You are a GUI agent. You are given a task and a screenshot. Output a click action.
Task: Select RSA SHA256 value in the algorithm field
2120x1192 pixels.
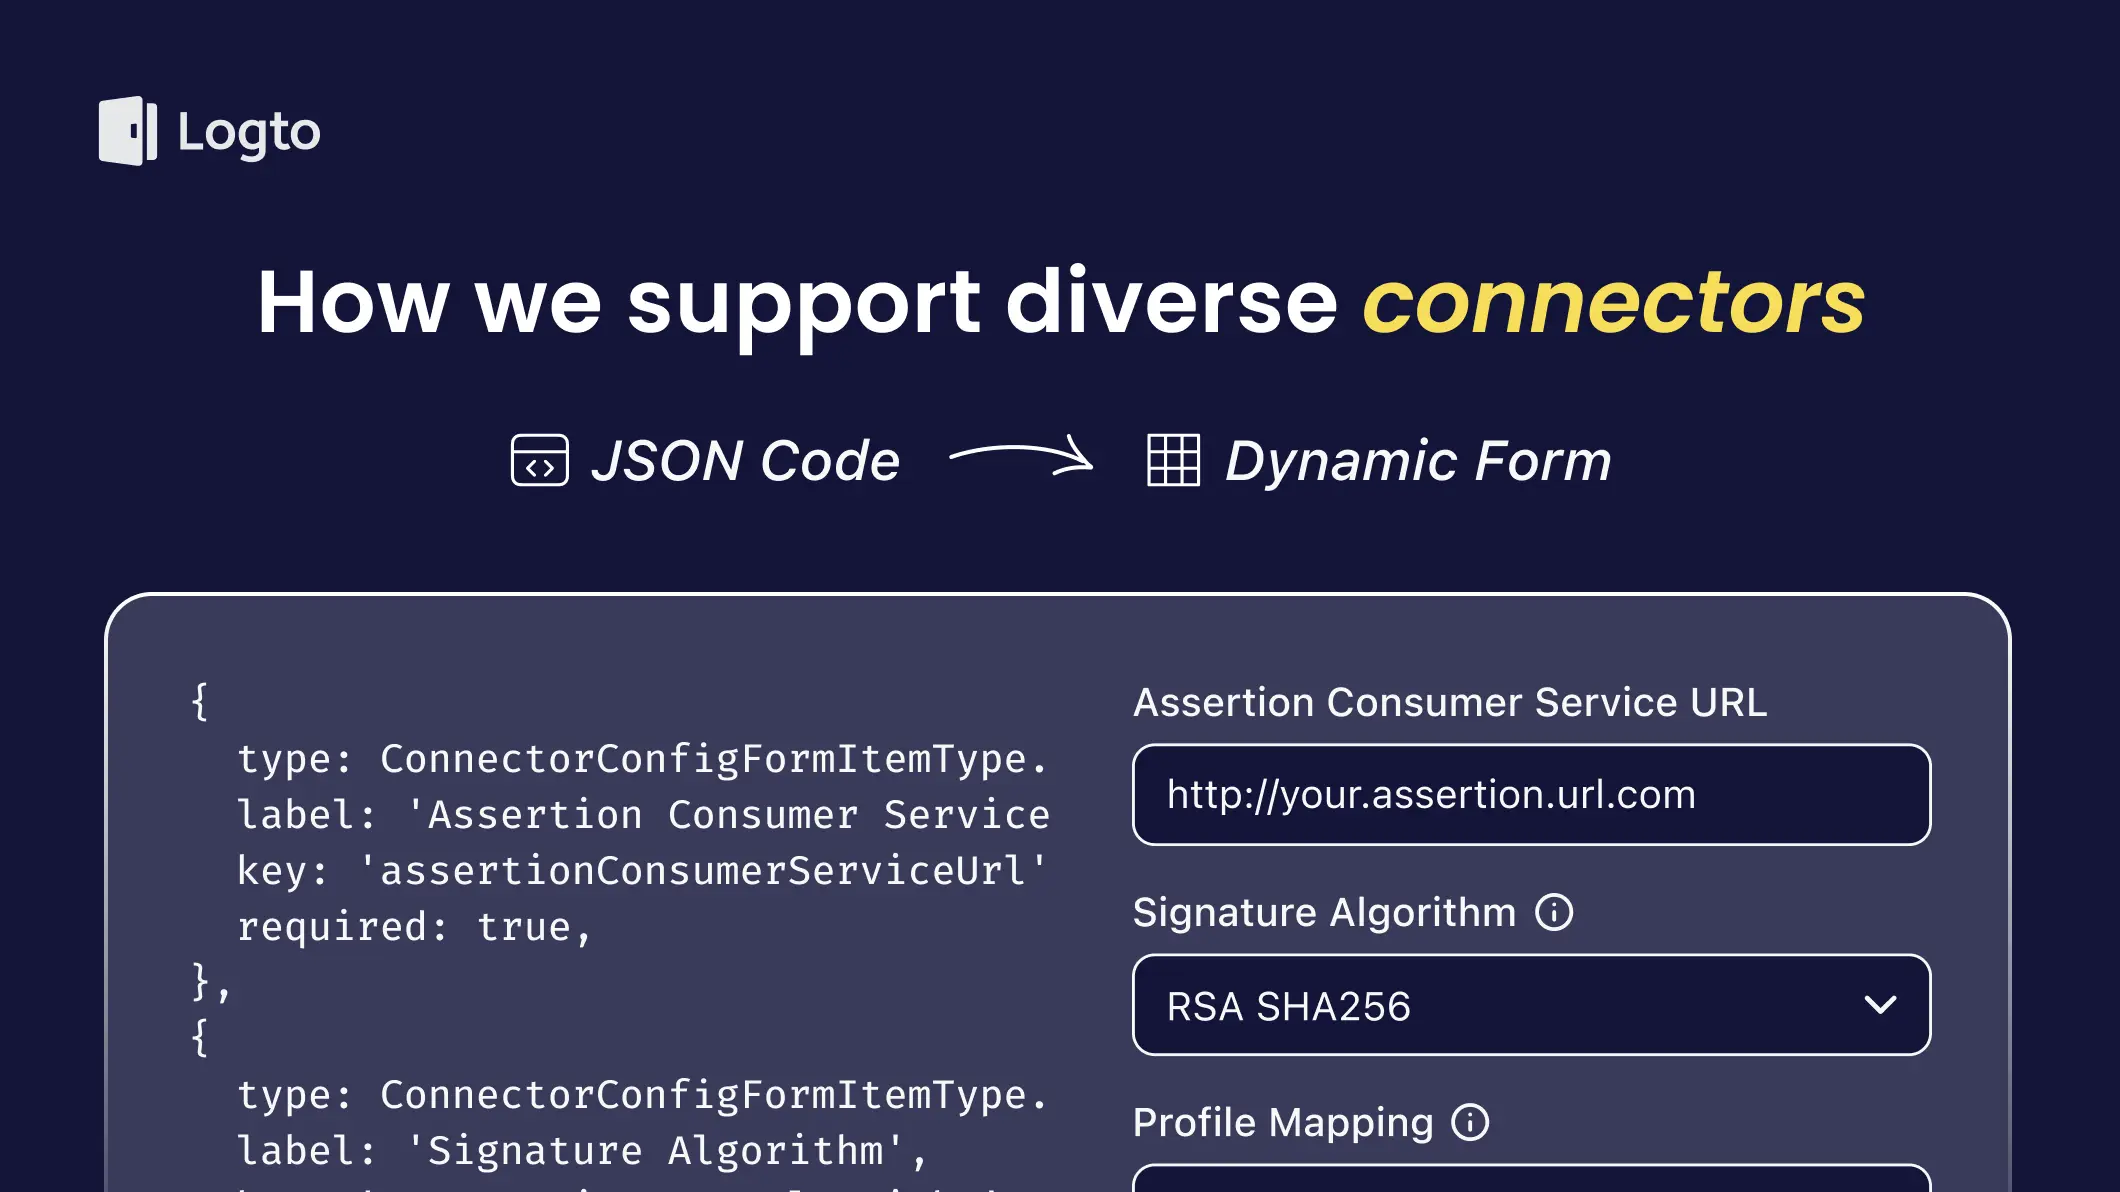[x=1290, y=1006]
